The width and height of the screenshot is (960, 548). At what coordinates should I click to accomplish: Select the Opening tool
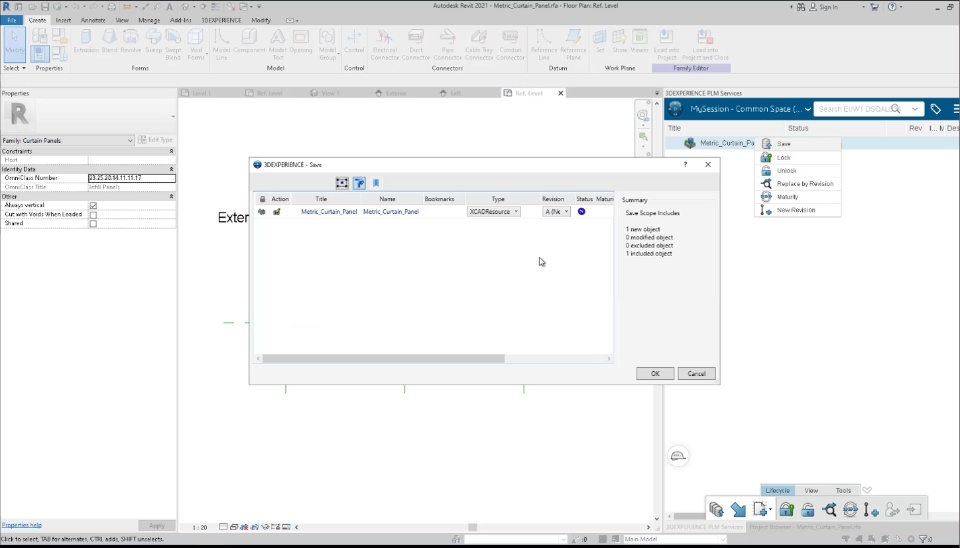(301, 41)
